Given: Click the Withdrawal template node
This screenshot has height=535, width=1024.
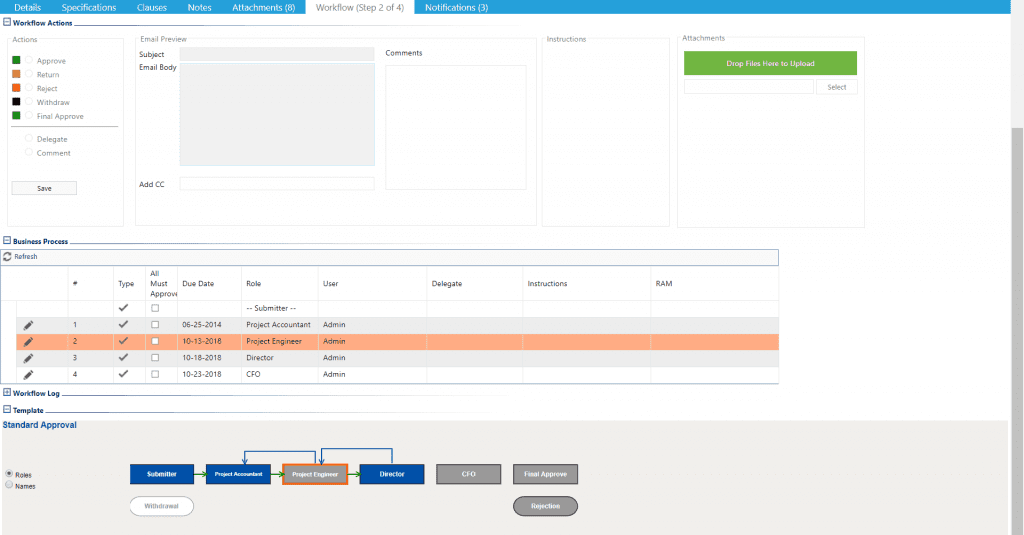Looking at the screenshot, I should (x=161, y=506).
